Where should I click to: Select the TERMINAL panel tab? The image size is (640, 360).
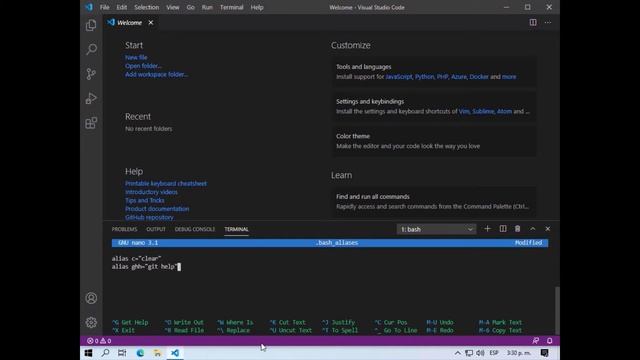pos(236,229)
